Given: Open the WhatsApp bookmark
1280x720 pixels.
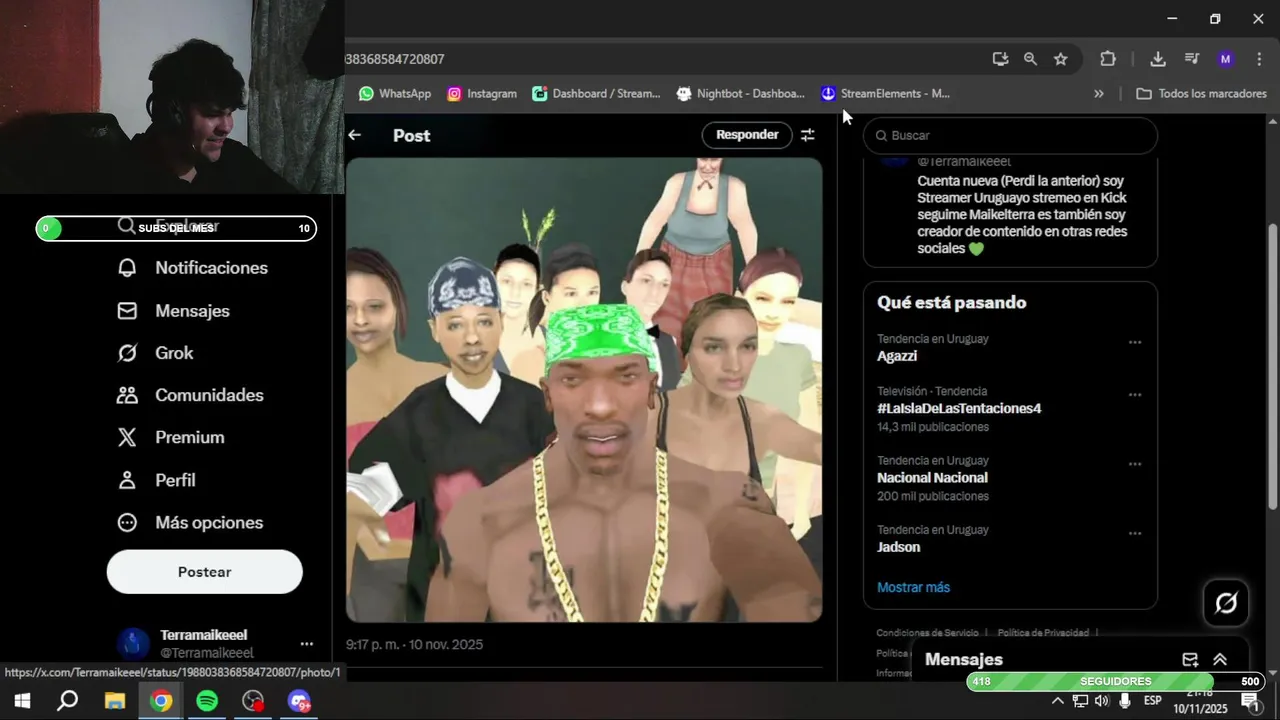Looking at the screenshot, I should [394, 93].
